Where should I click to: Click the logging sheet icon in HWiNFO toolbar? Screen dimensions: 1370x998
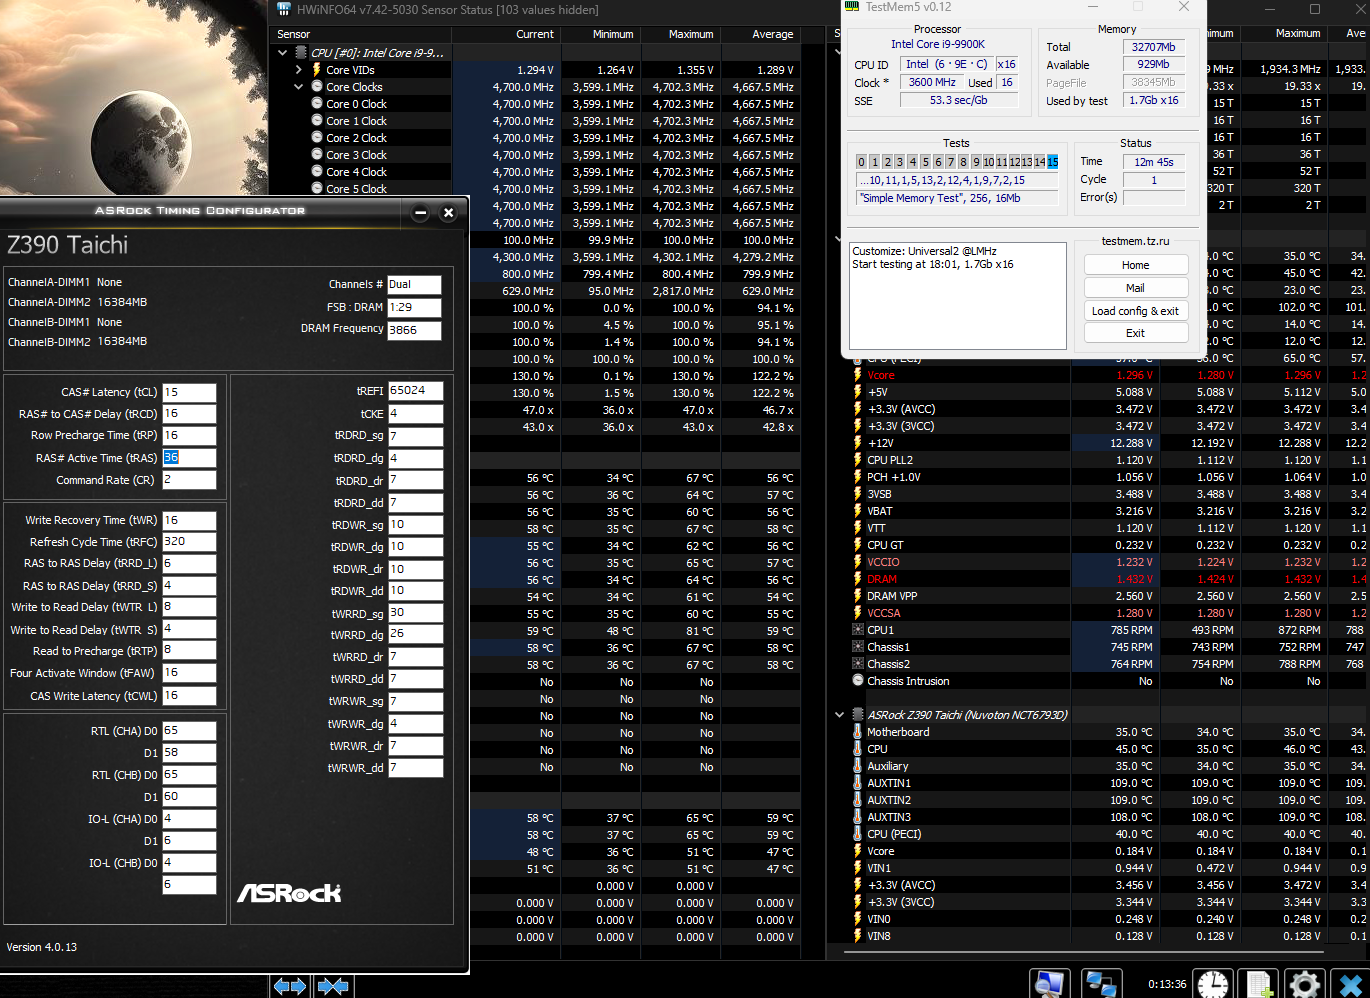pyautogui.click(x=1259, y=984)
